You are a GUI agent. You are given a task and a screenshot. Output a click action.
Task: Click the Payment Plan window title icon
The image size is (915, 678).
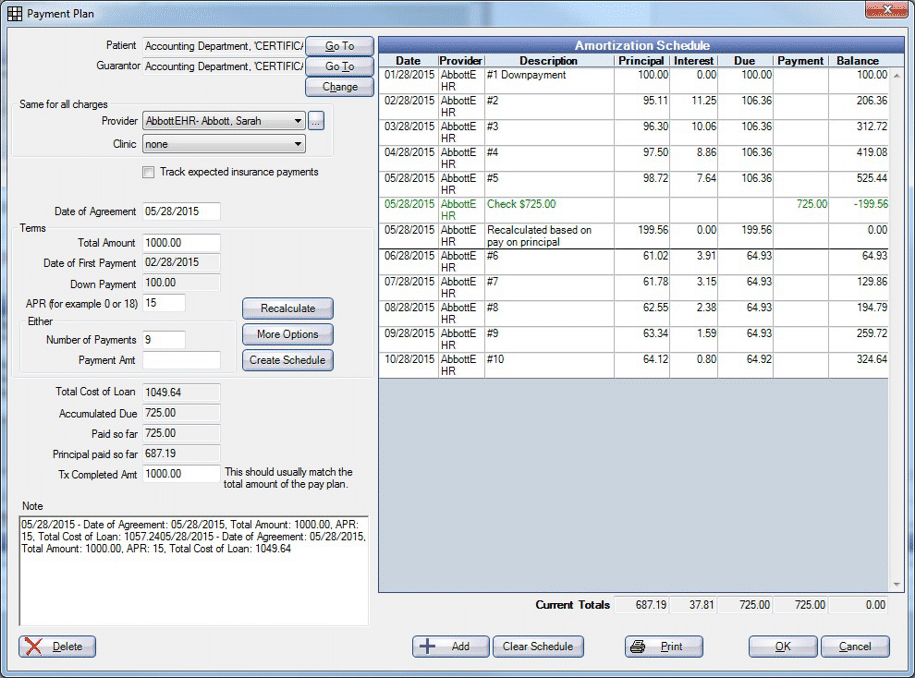tap(14, 14)
